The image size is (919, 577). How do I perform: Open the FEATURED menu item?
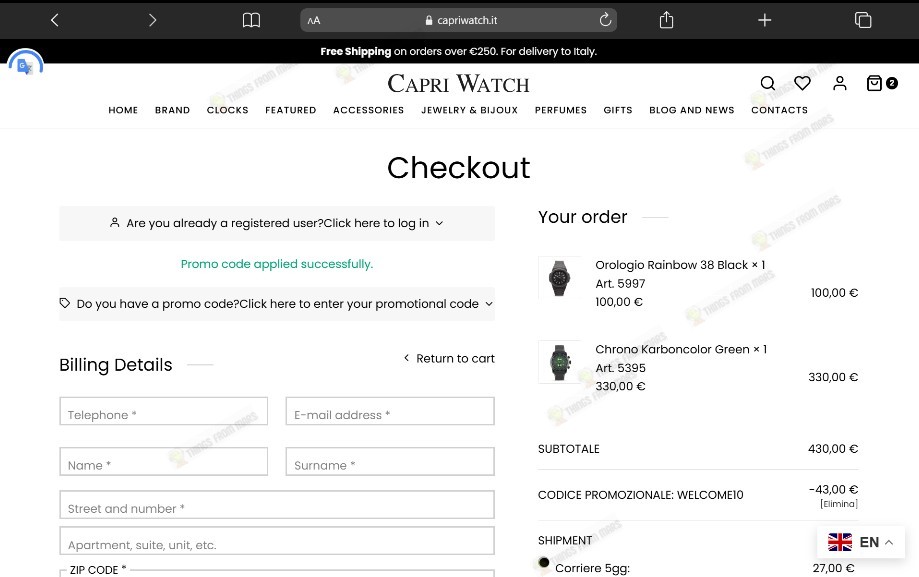click(291, 110)
